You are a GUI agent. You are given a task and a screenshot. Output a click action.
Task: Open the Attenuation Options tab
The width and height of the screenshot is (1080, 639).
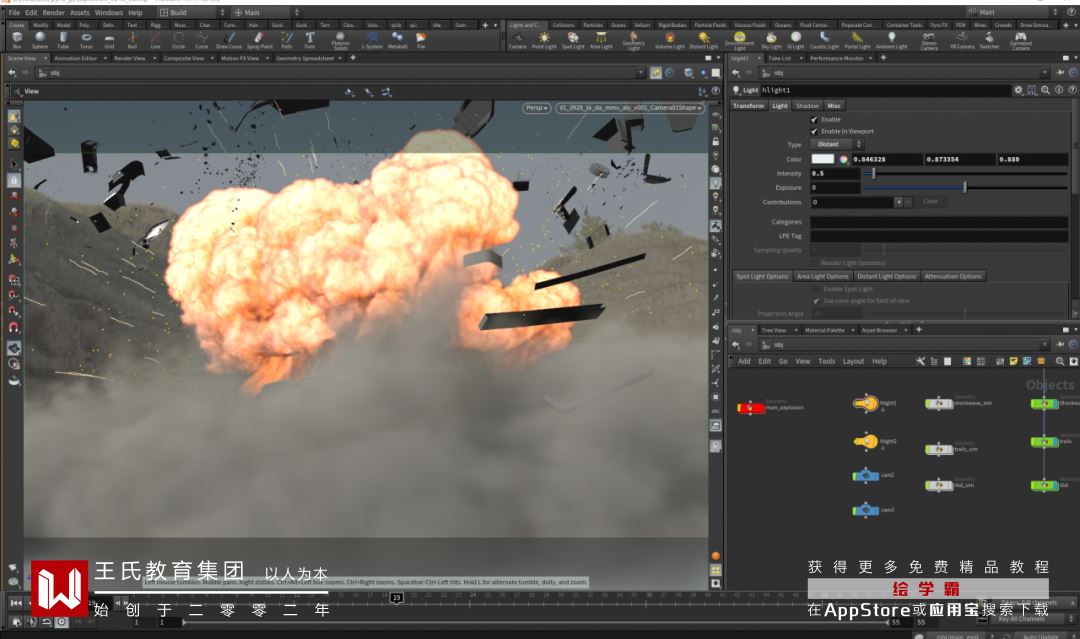pyautogui.click(x=953, y=276)
